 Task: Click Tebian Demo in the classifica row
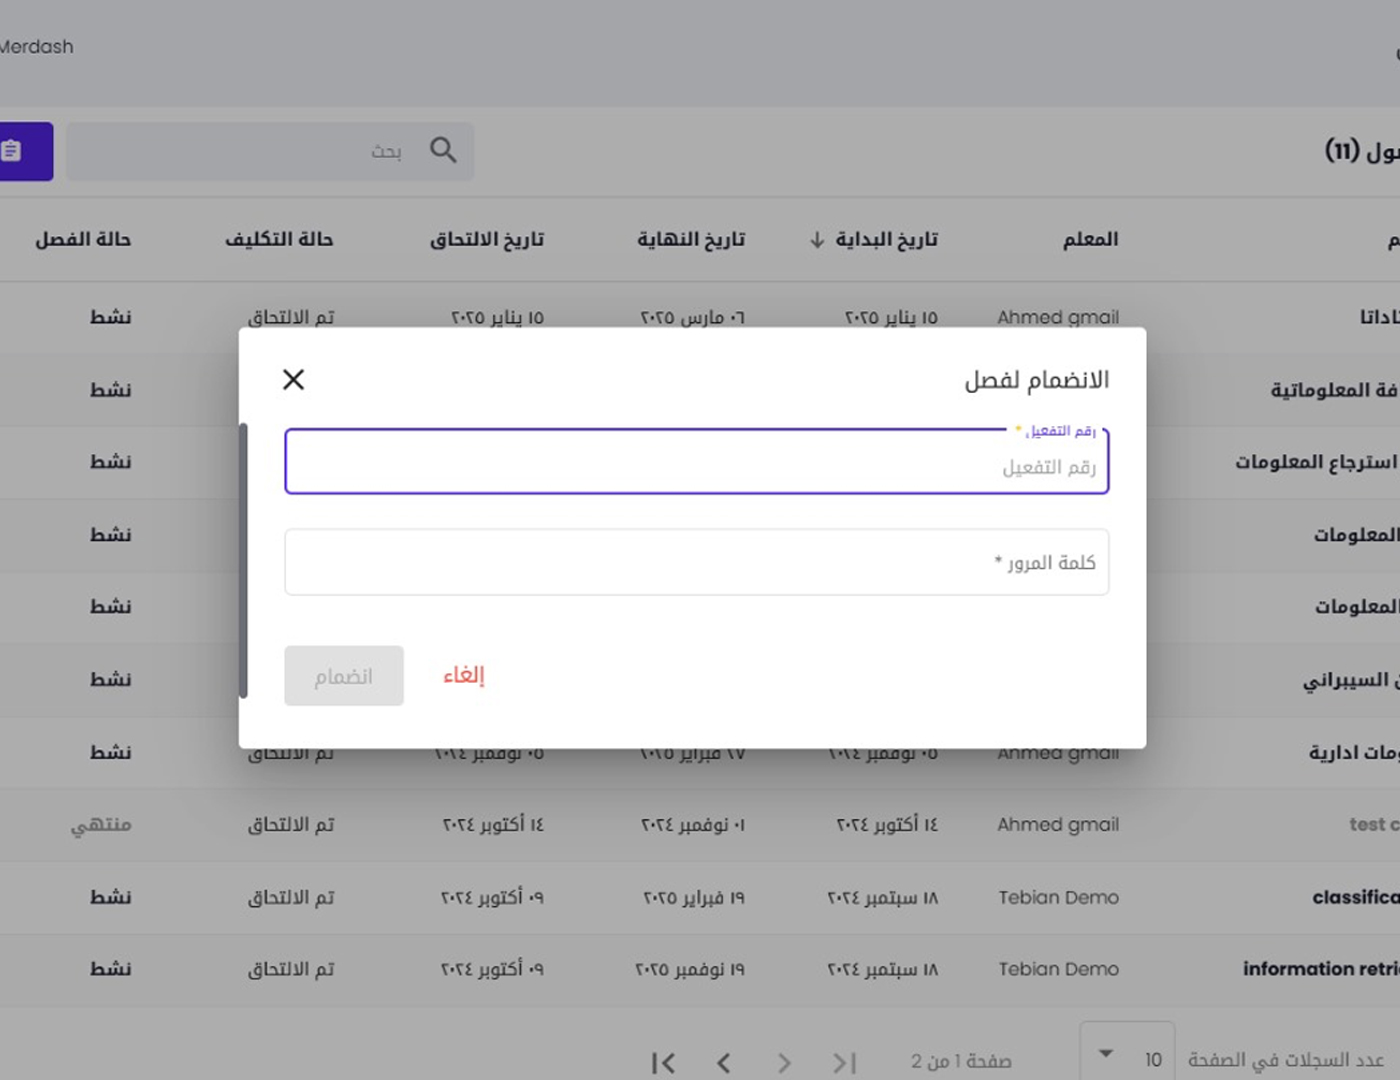point(1059,897)
